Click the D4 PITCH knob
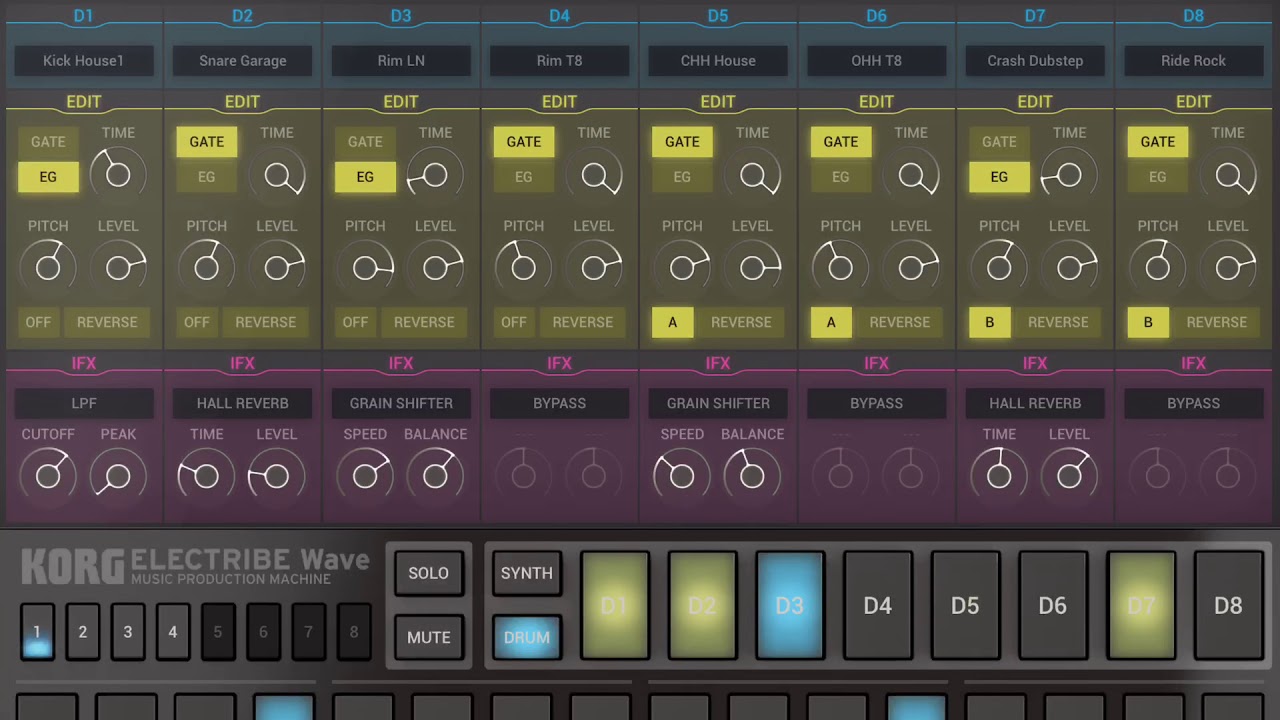 pyautogui.click(x=524, y=267)
